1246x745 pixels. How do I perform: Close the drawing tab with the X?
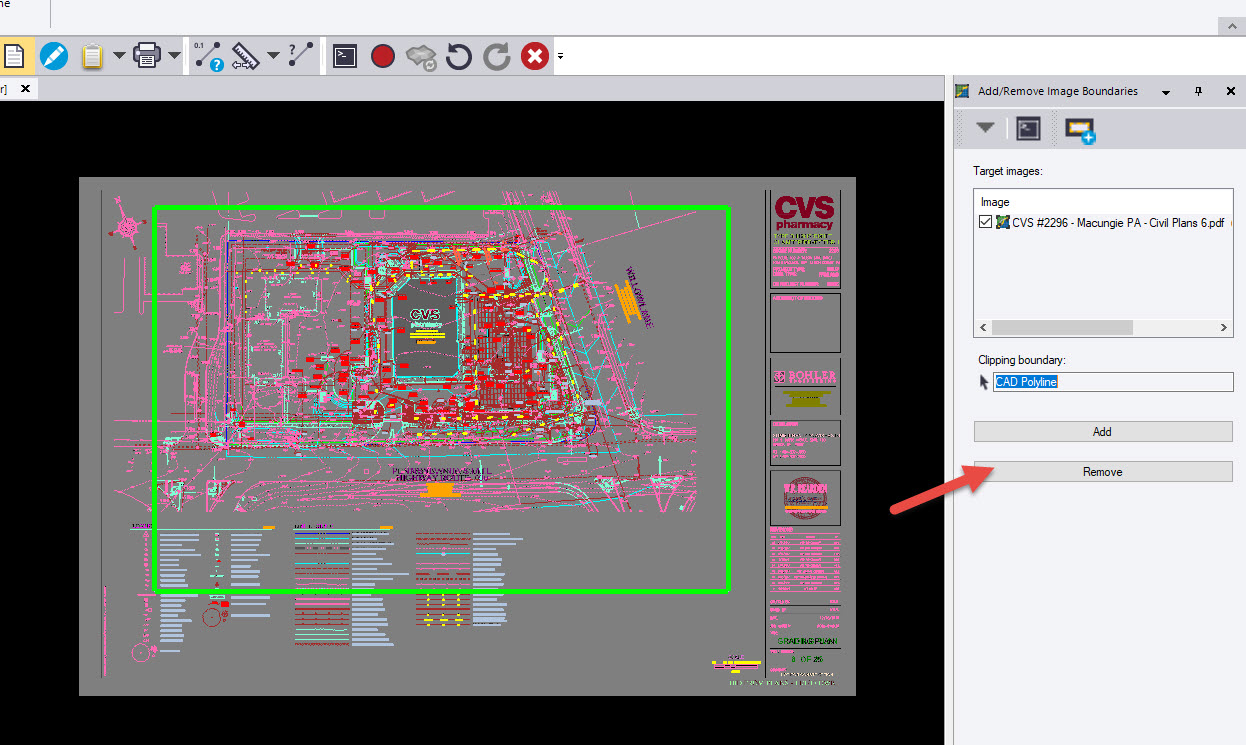coord(26,89)
